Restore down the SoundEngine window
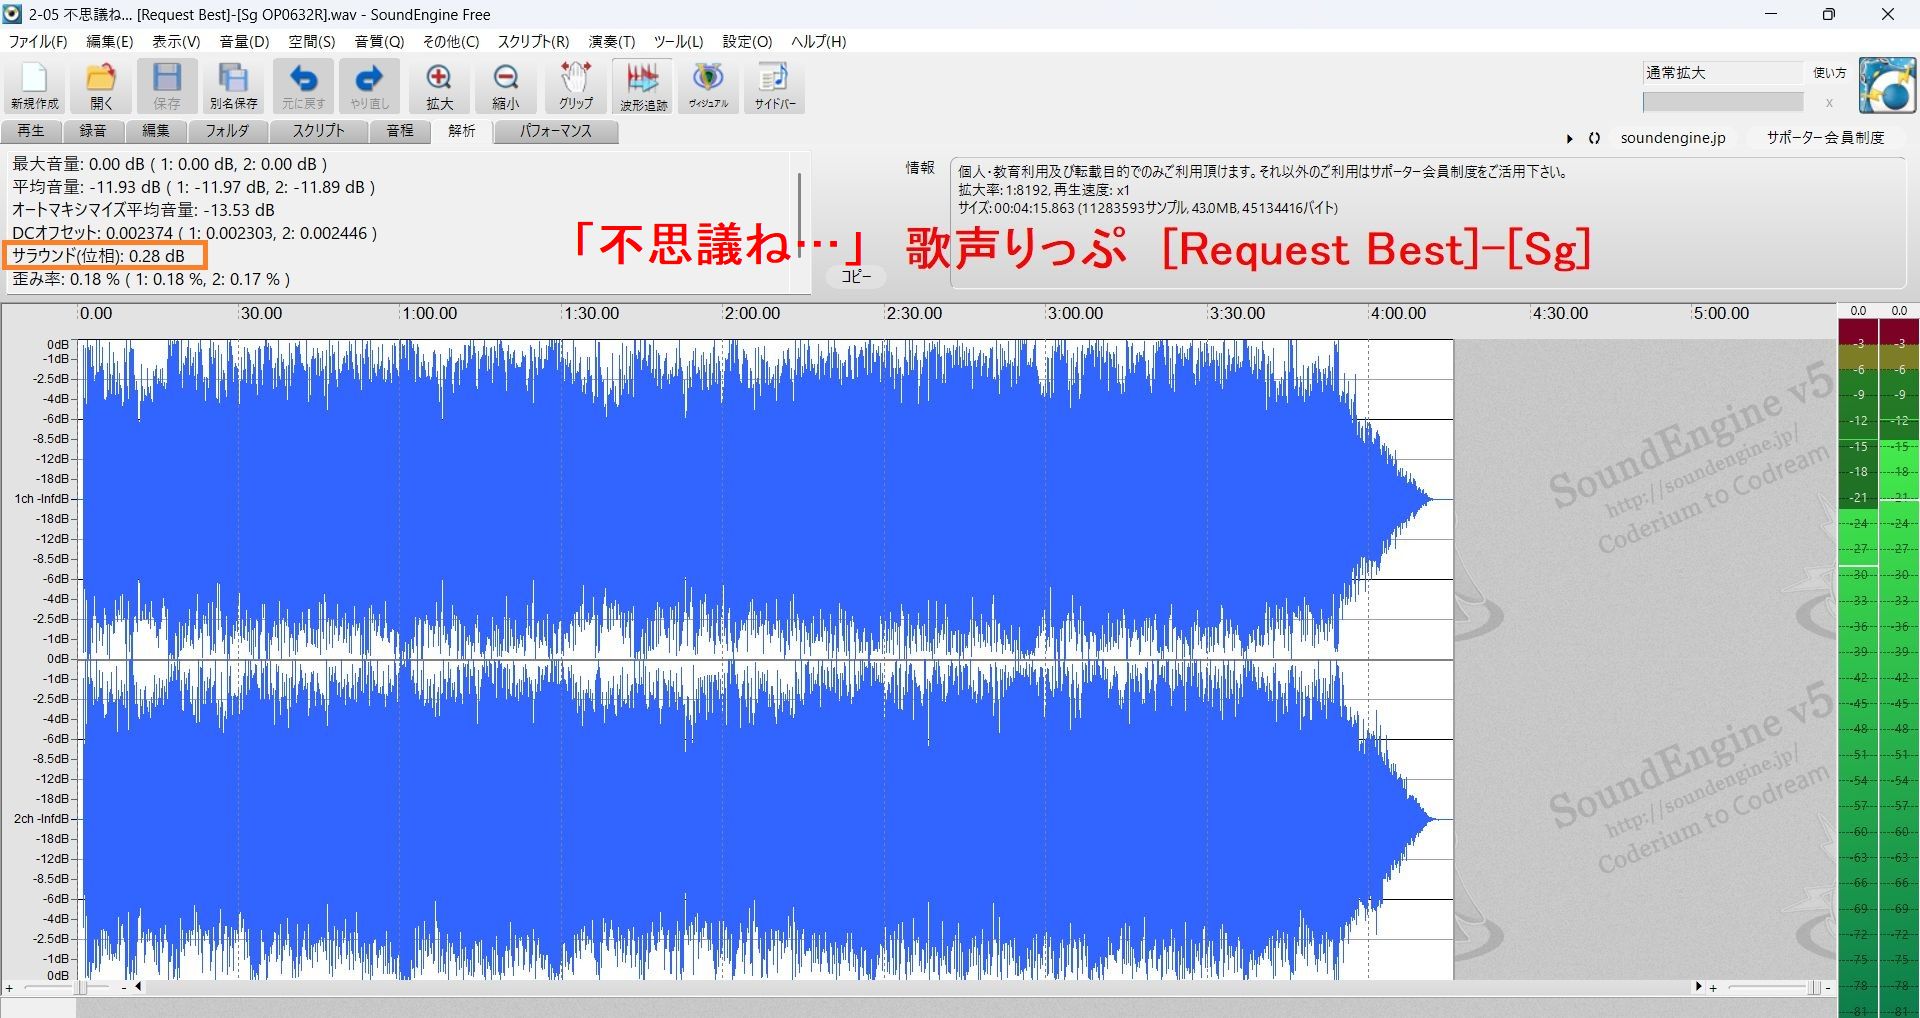Image resolution: width=1920 pixels, height=1018 pixels. [1828, 14]
